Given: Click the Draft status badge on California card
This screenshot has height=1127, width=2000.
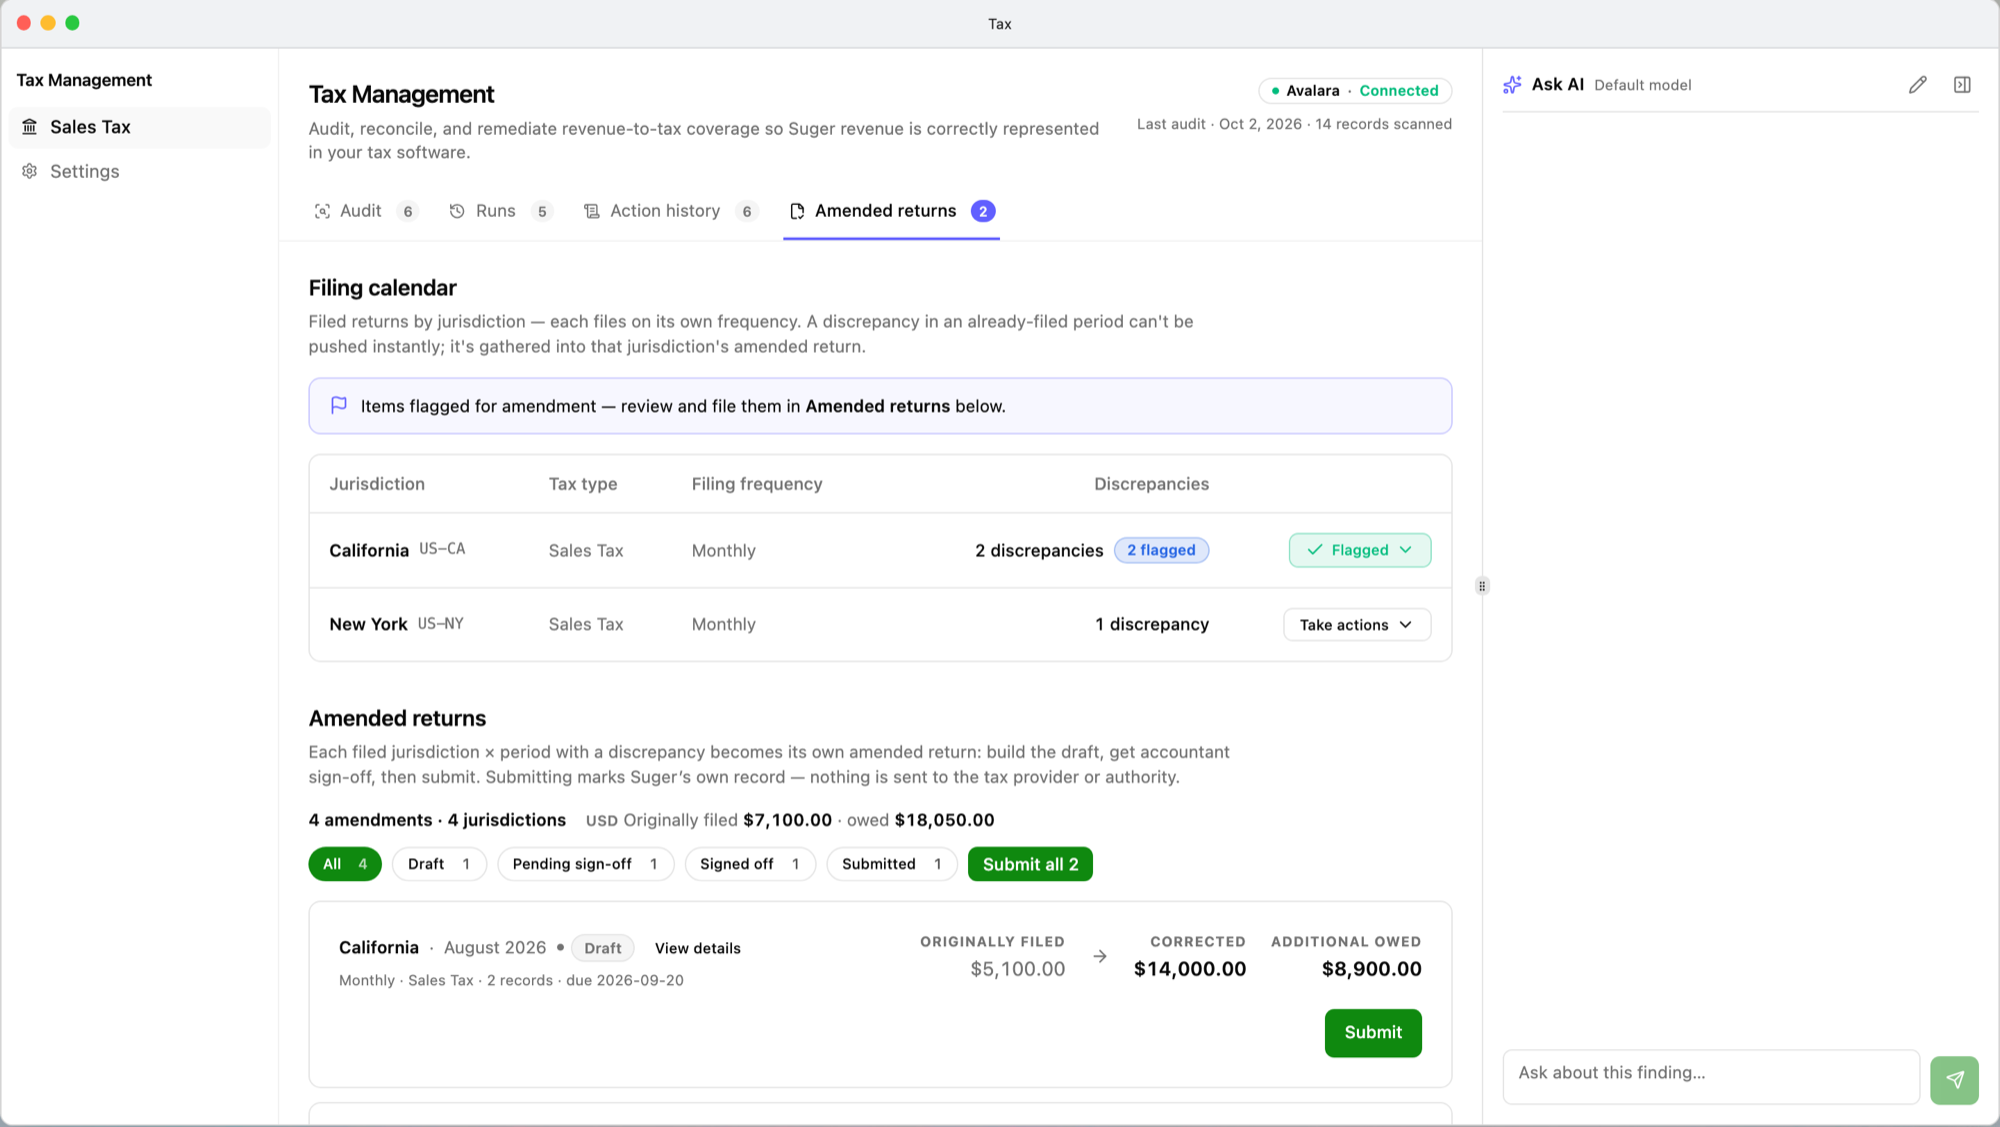Looking at the screenshot, I should click(x=602, y=948).
